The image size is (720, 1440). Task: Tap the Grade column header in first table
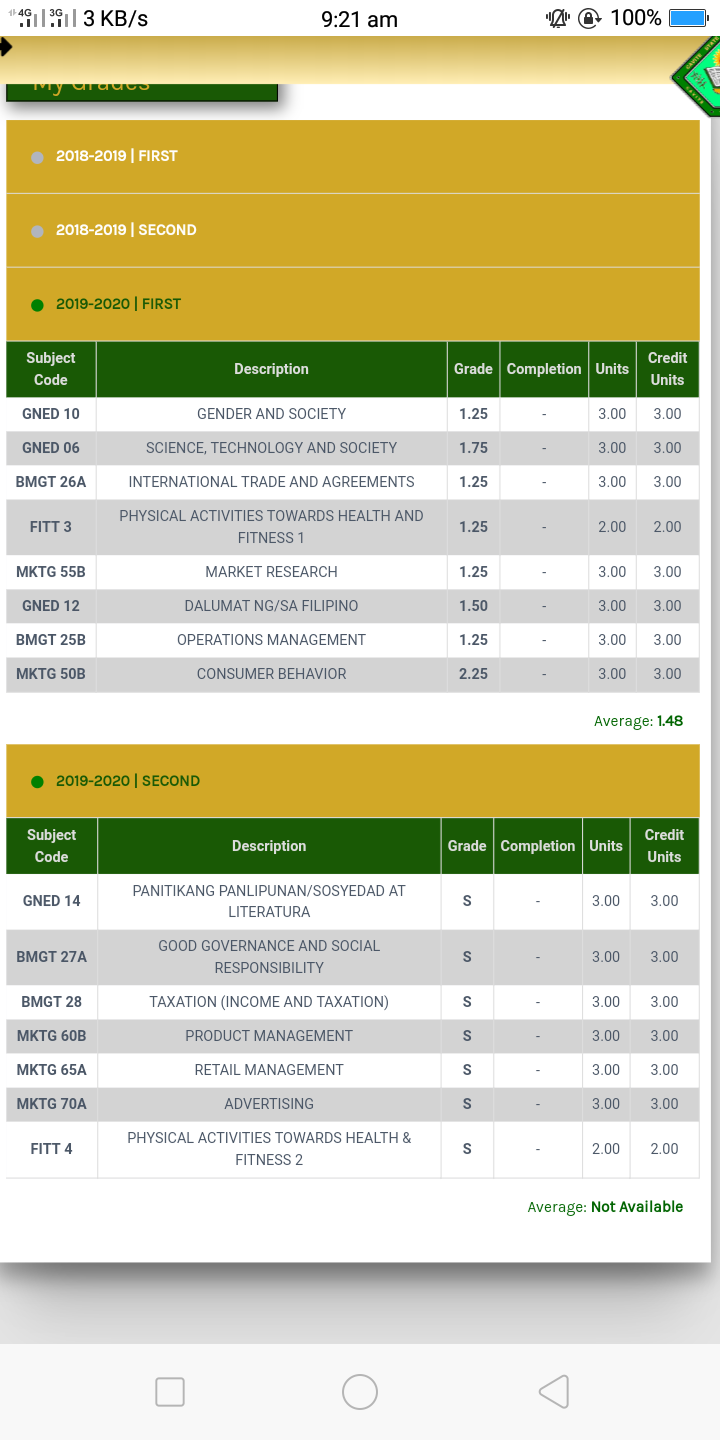(x=473, y=369)
